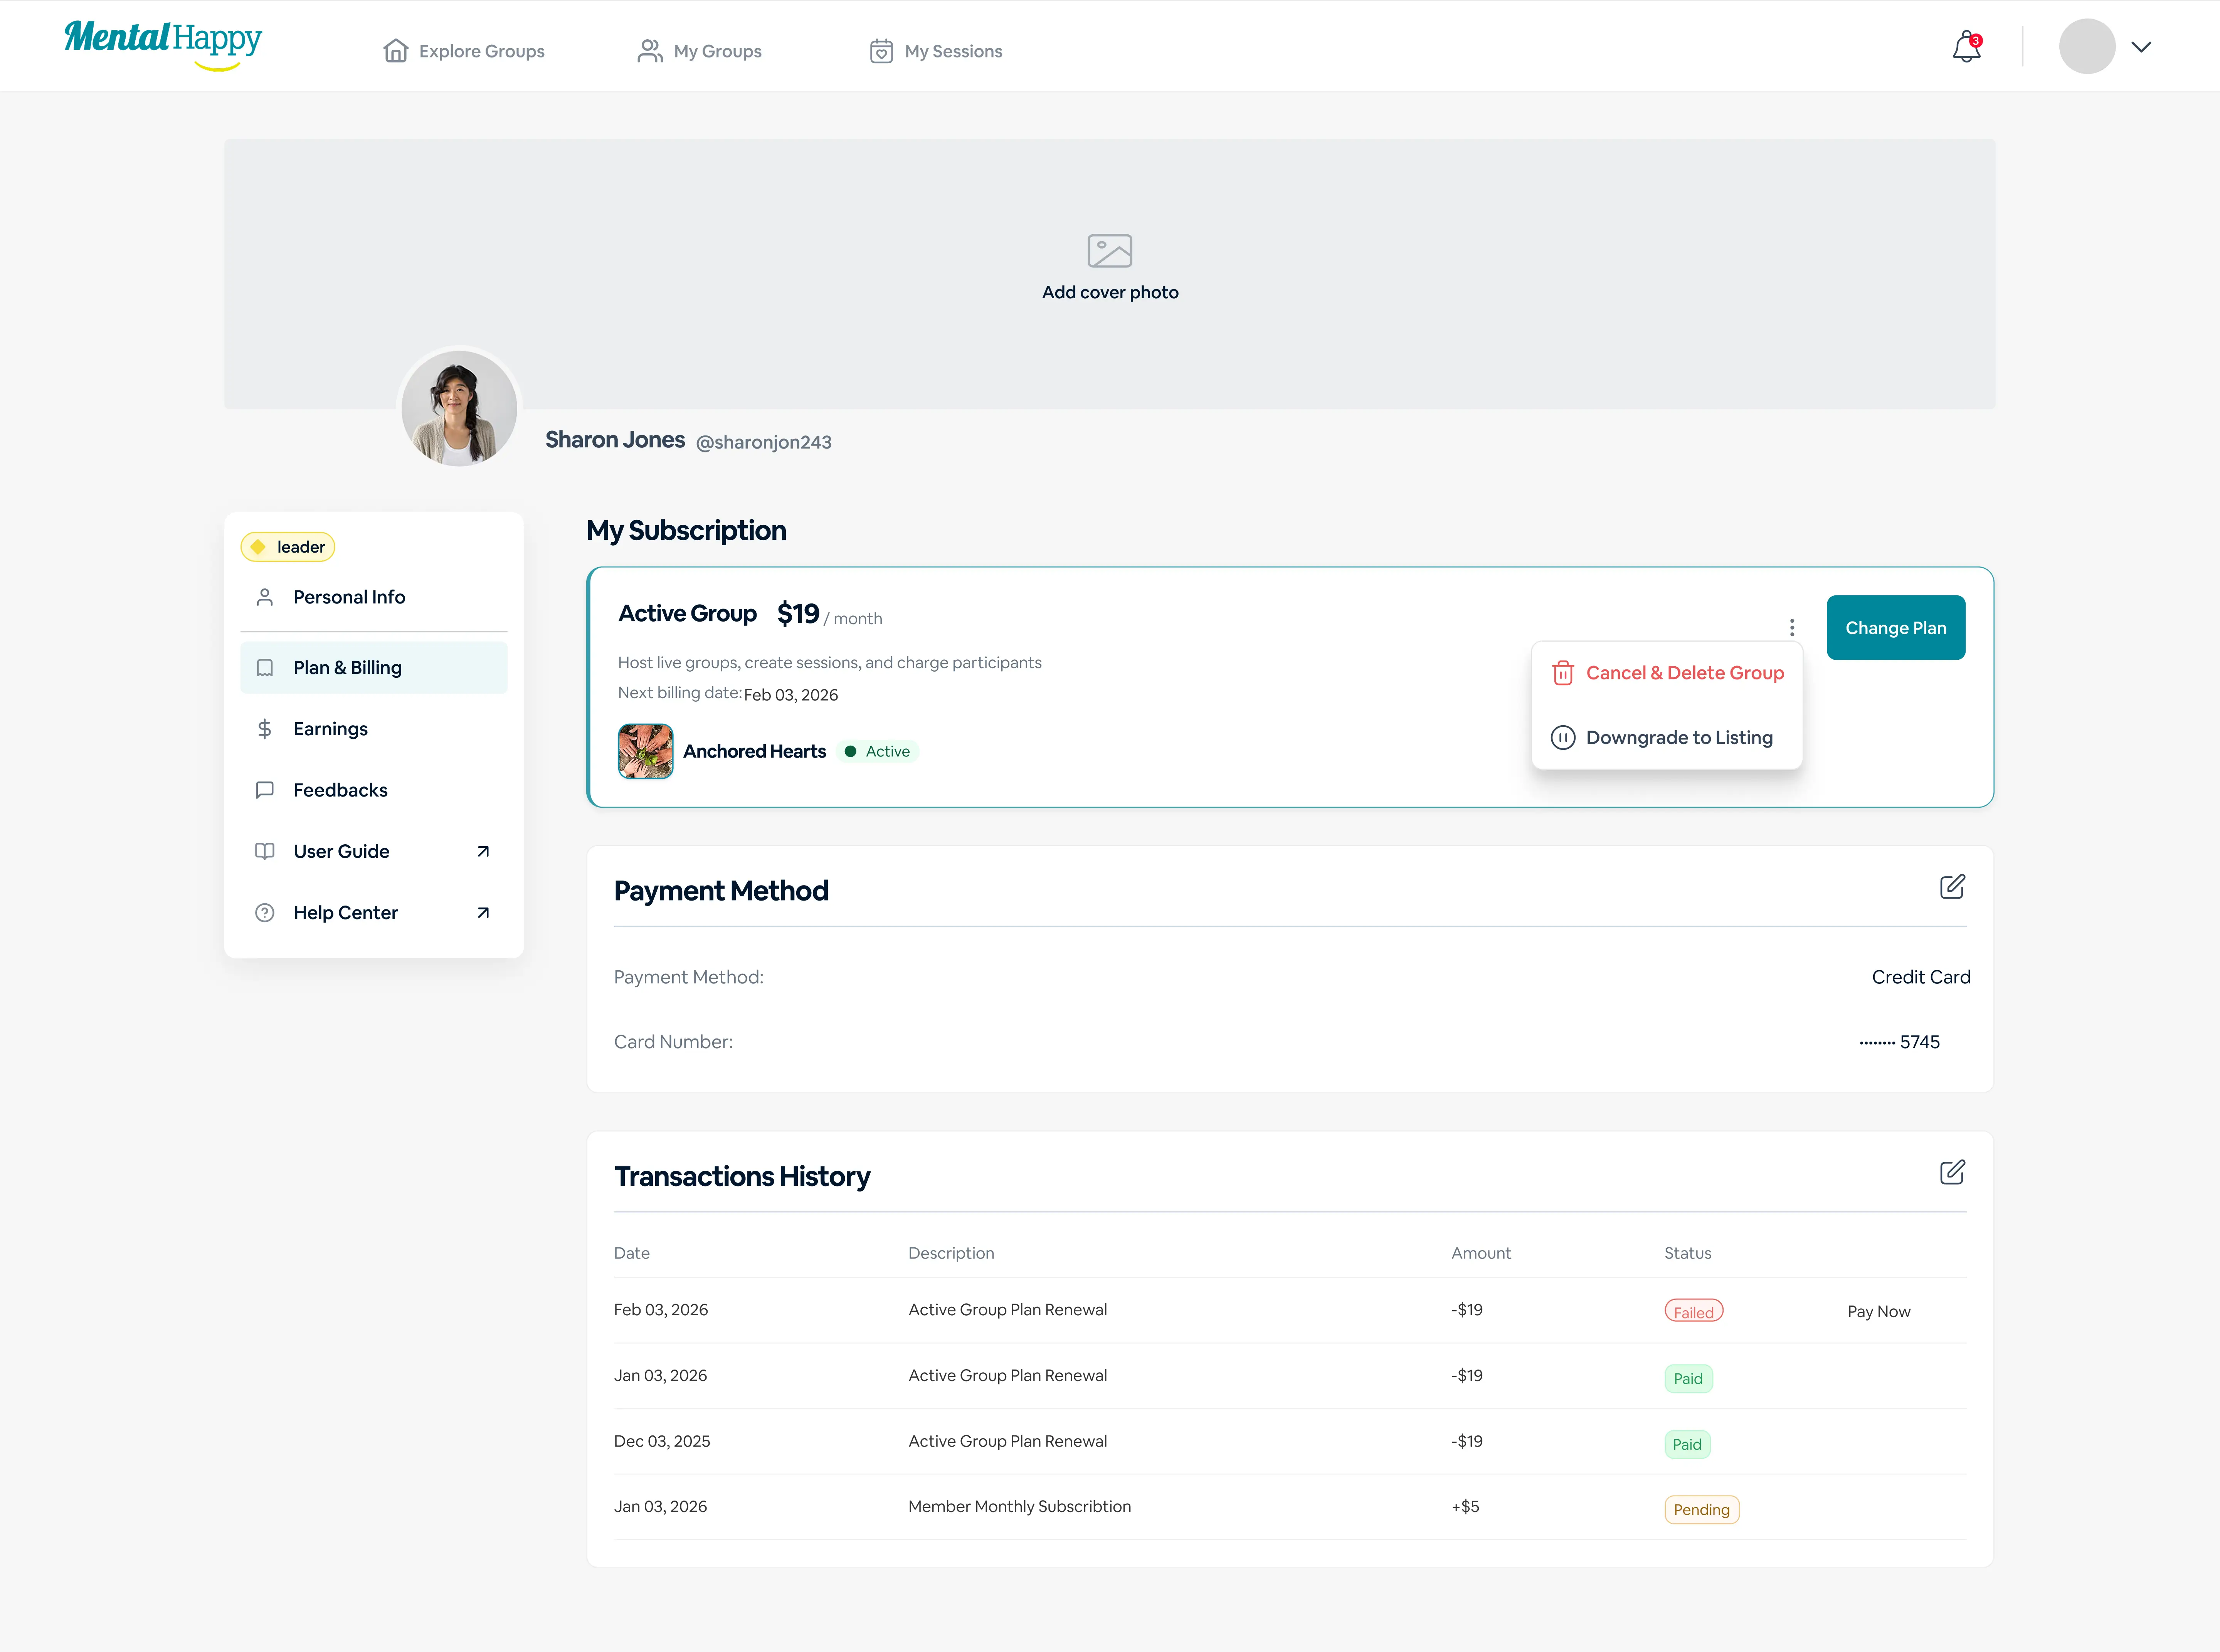The height and width of the screenshot is (1652, 2220).
Task: Click the Feedbacks chat bubble icon
Action: 265,790
